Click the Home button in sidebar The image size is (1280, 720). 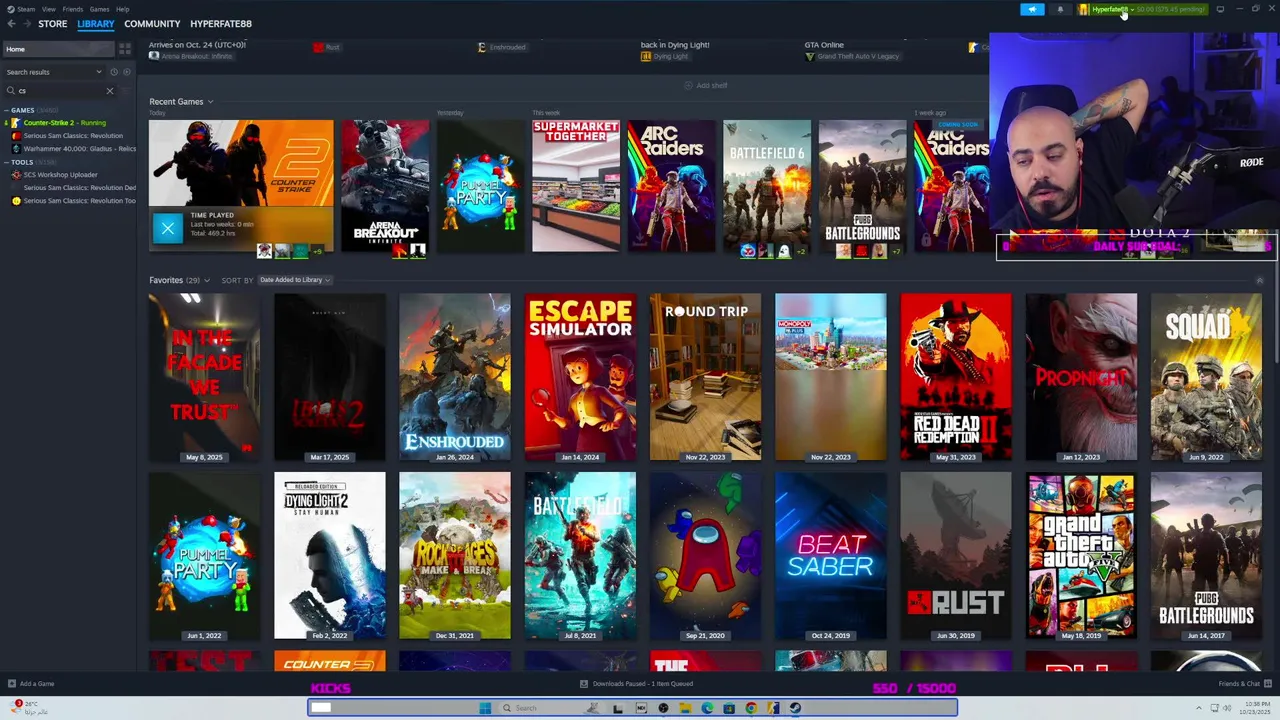click(x=59, y=49)
